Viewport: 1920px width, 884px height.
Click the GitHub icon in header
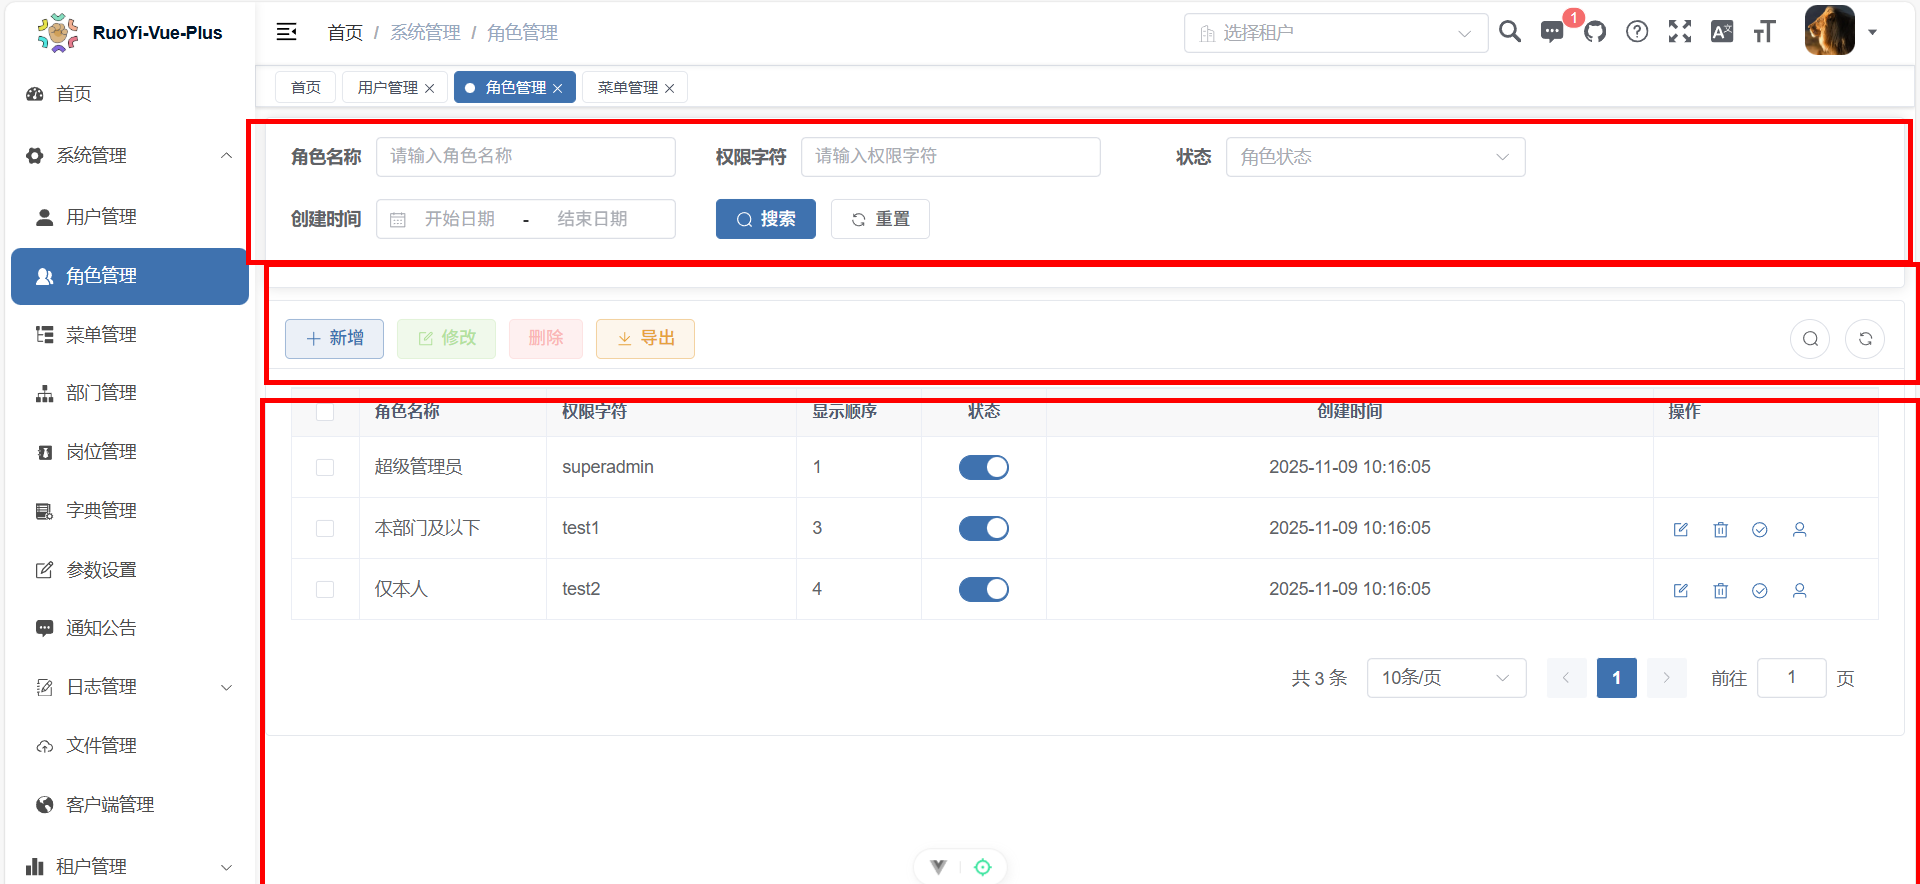pos(1595,32)
